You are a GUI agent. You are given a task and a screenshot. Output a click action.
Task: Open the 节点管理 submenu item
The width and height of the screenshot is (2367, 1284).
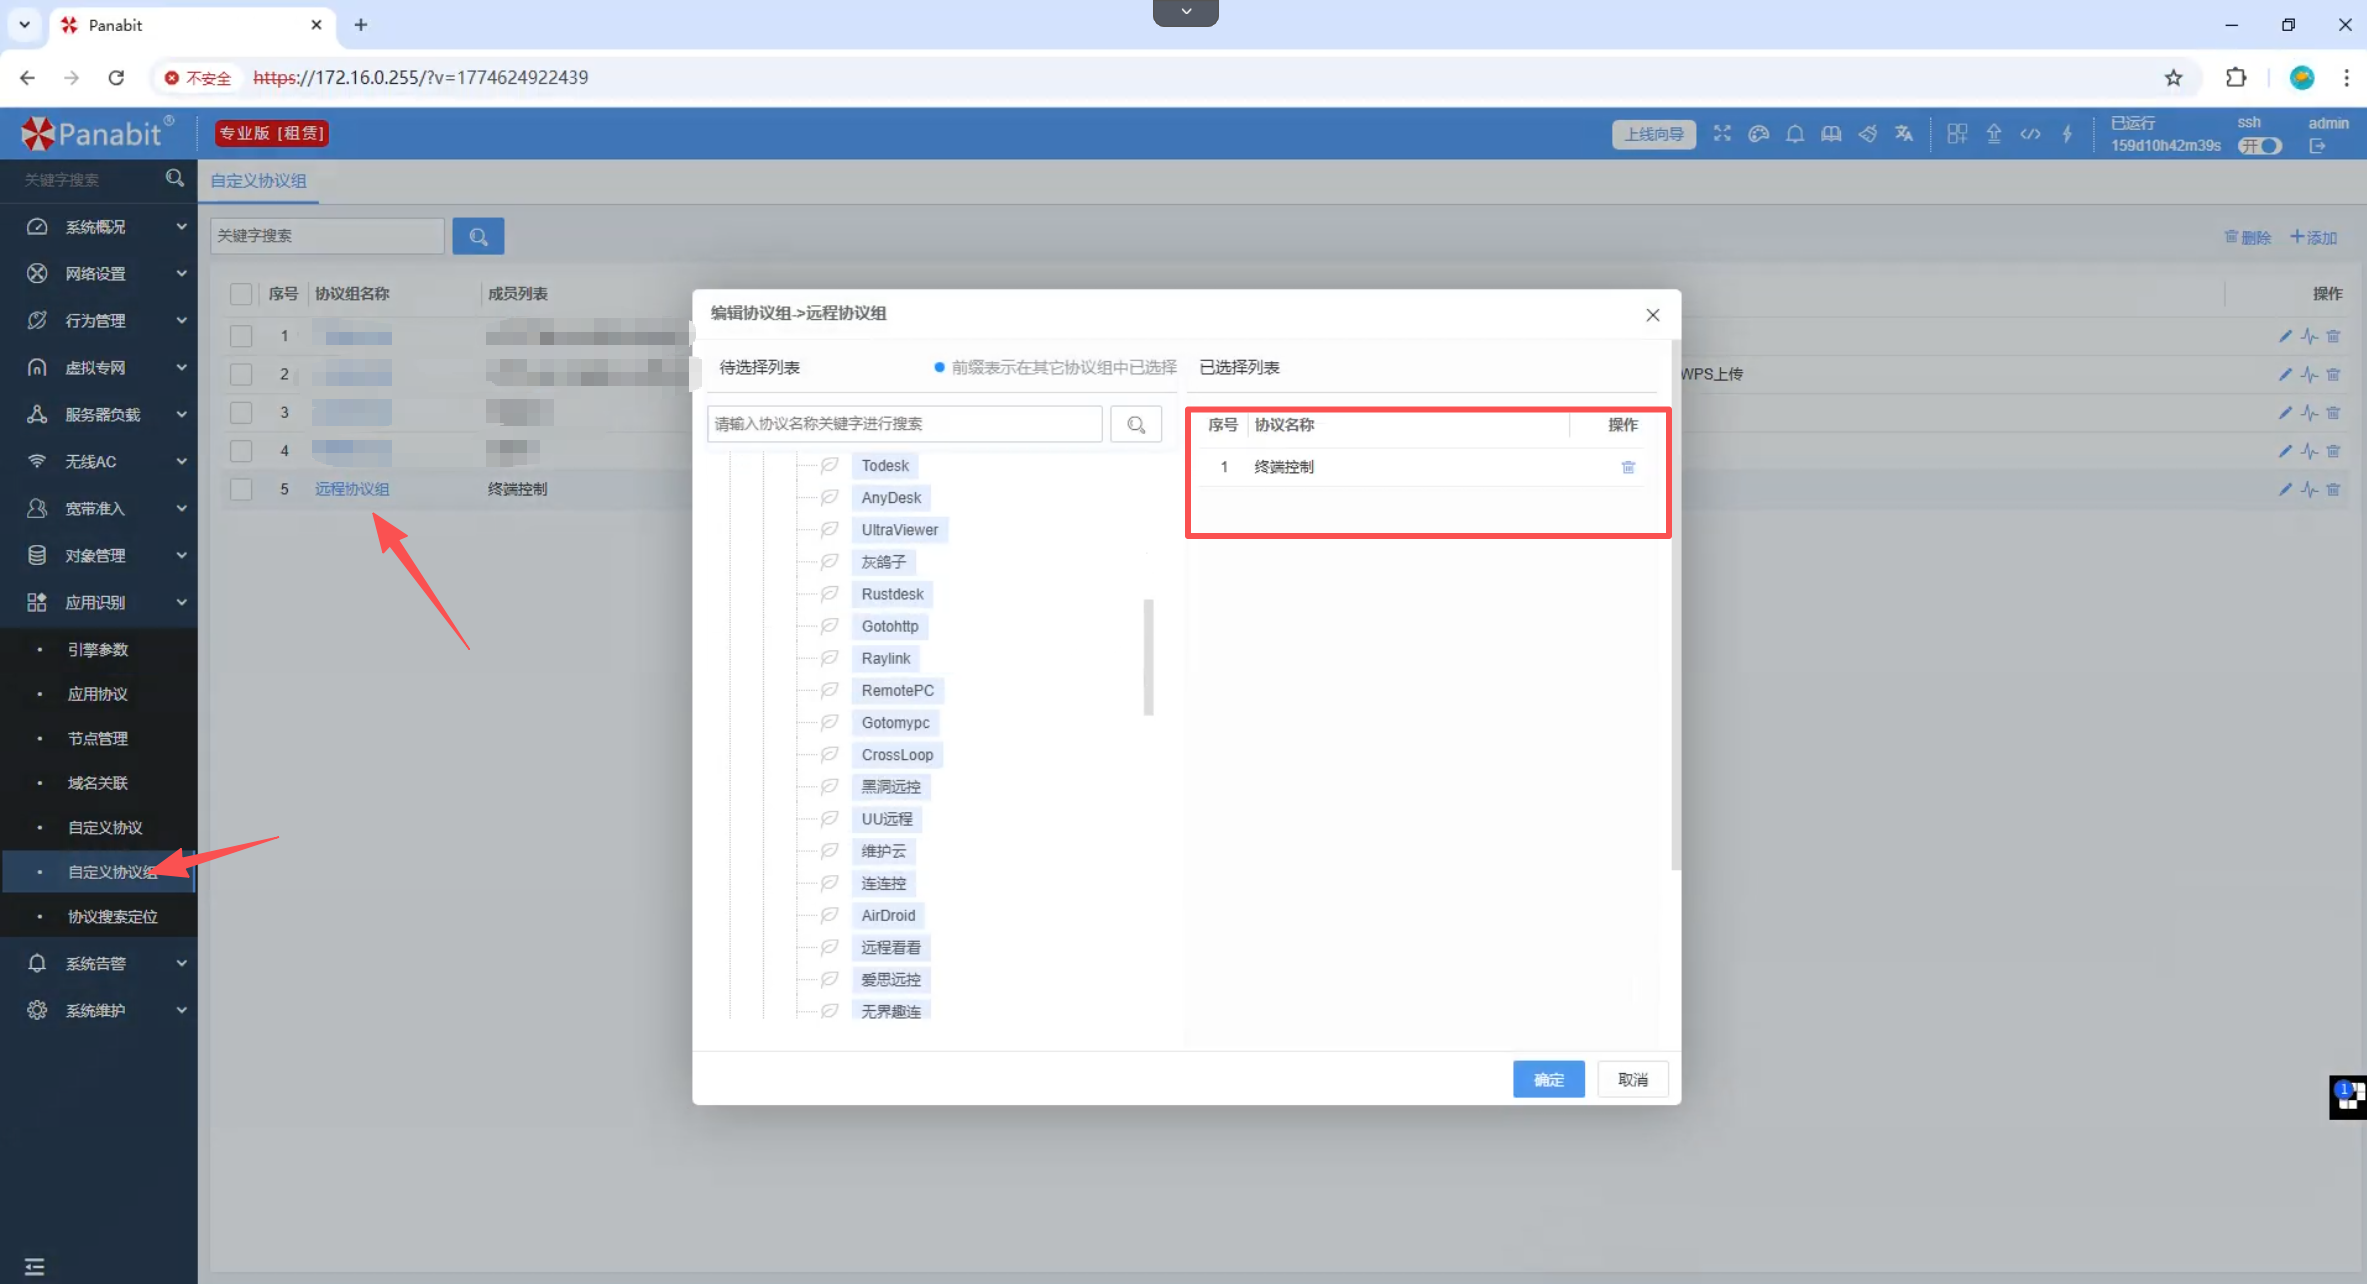pyautogui.click(x=98, y=739)
